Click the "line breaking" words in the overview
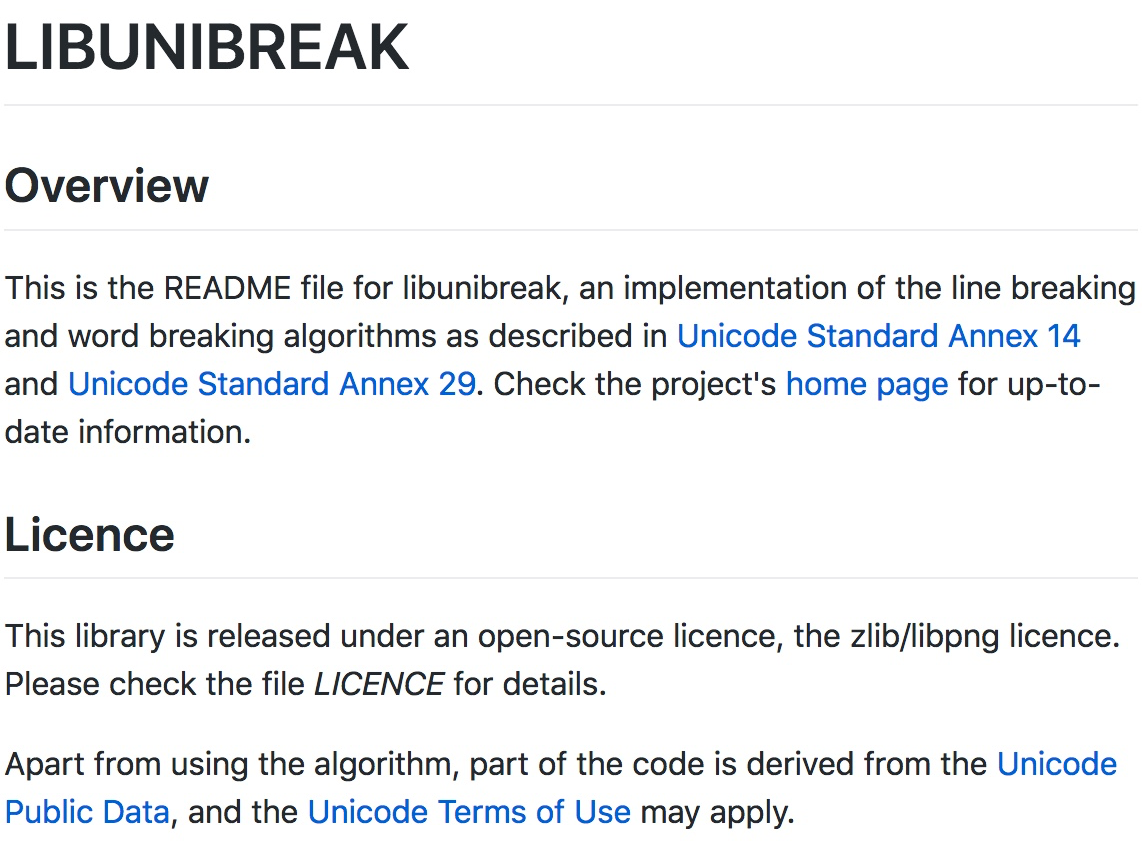Image resolution: width=1142 pixels, height=849 pixels. point(1051,289)
